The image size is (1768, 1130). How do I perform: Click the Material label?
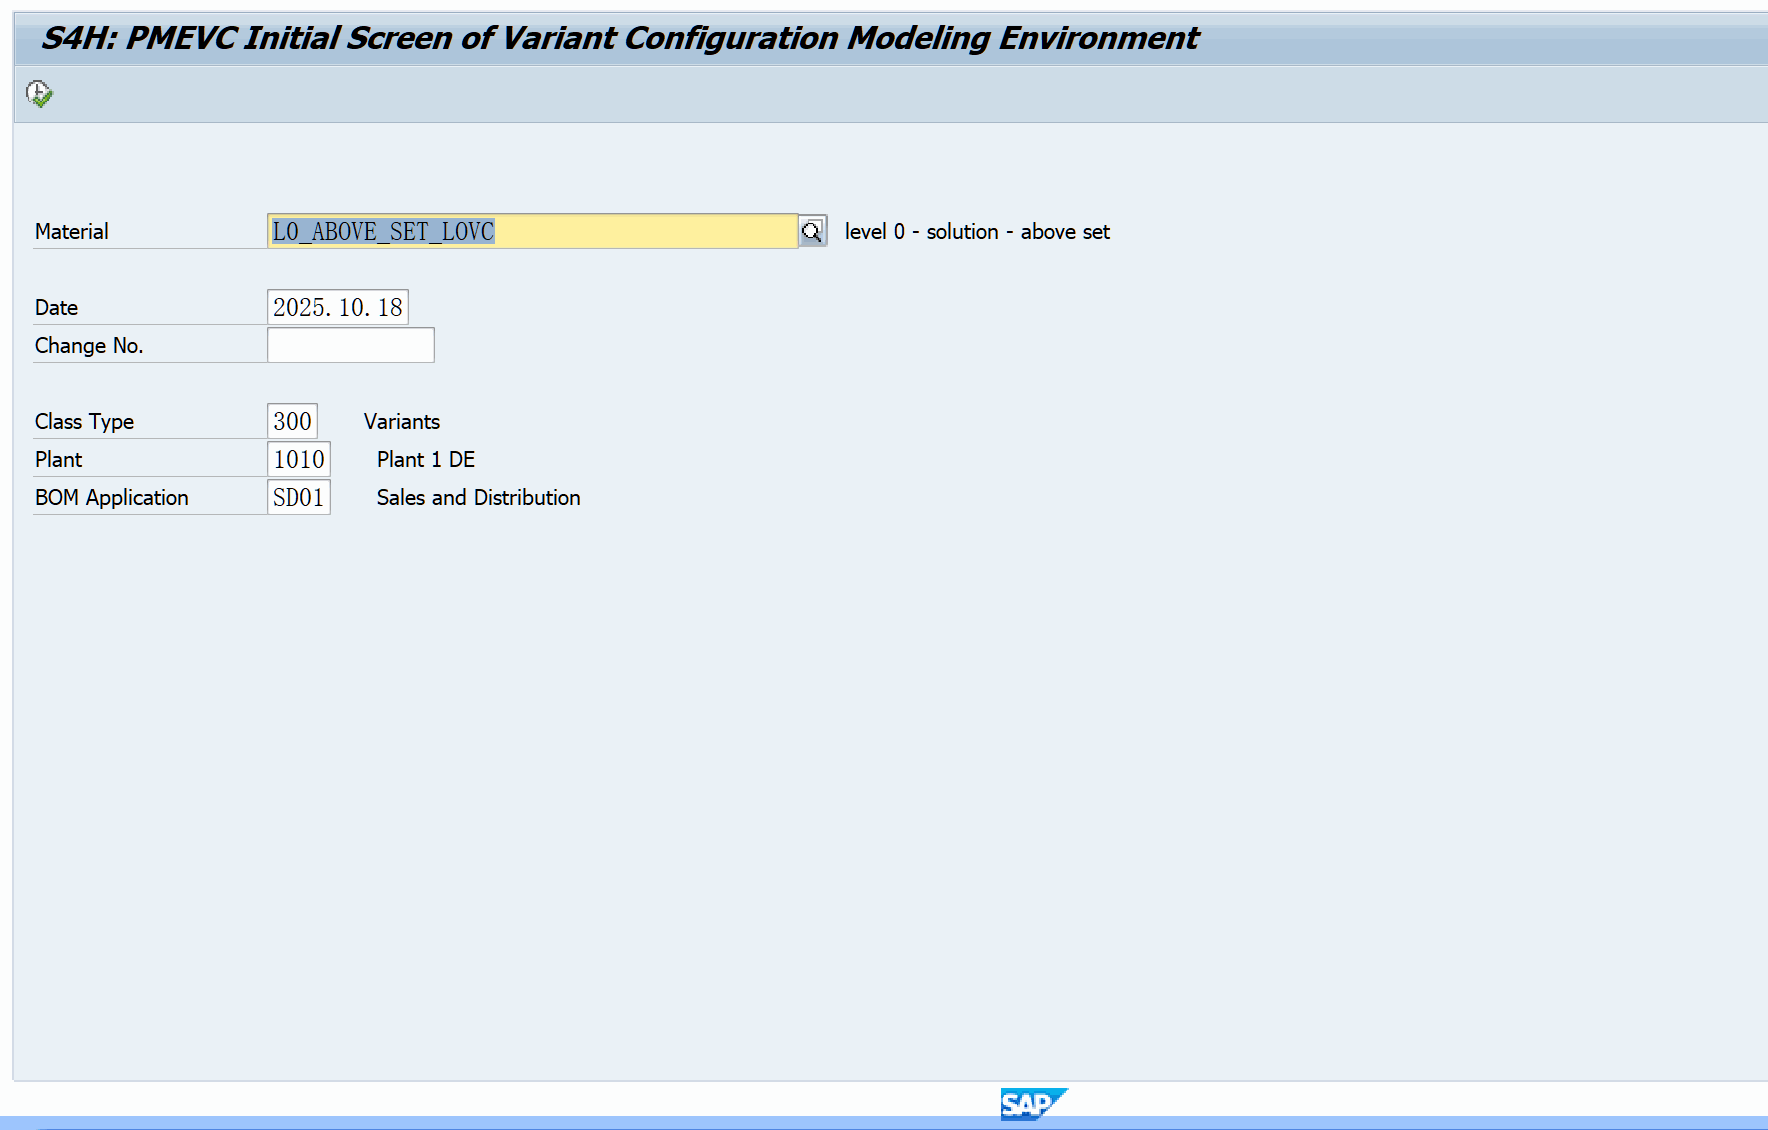pos(72,232)
